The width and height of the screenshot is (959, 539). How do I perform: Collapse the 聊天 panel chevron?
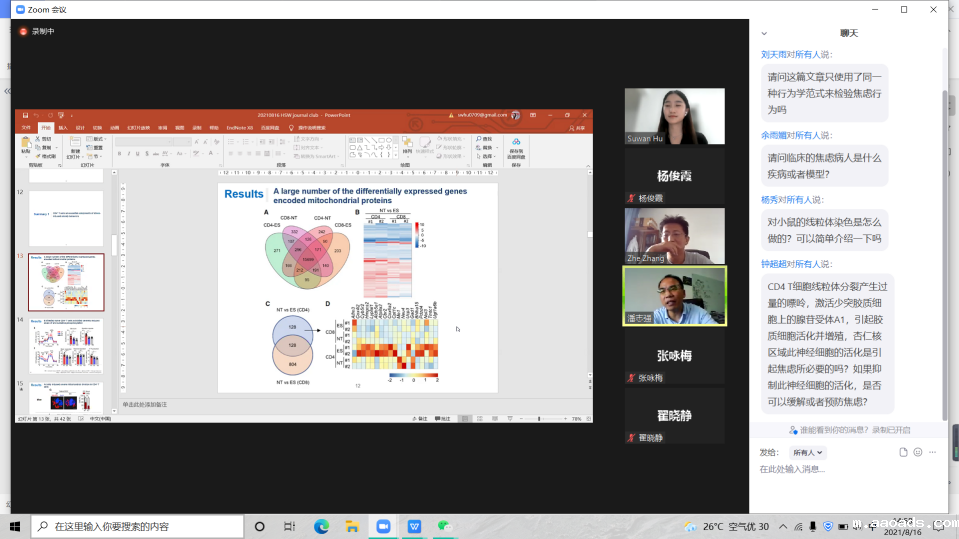[764, 33]
